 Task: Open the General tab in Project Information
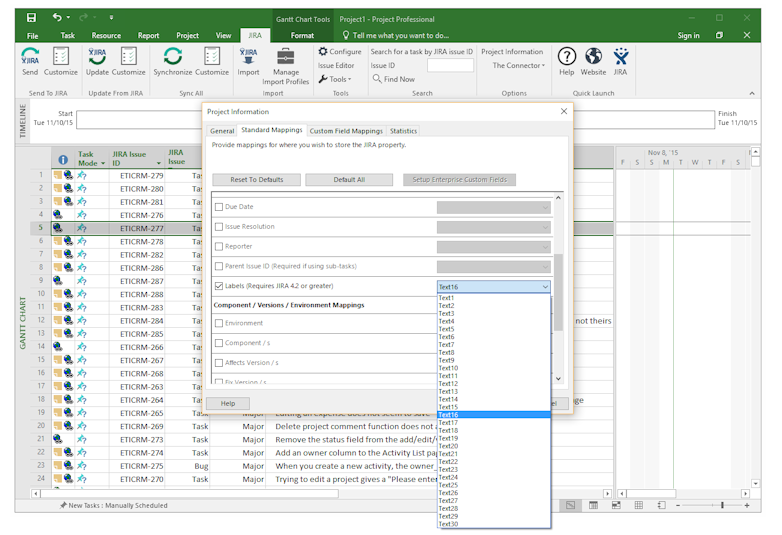tap(222, 131)
